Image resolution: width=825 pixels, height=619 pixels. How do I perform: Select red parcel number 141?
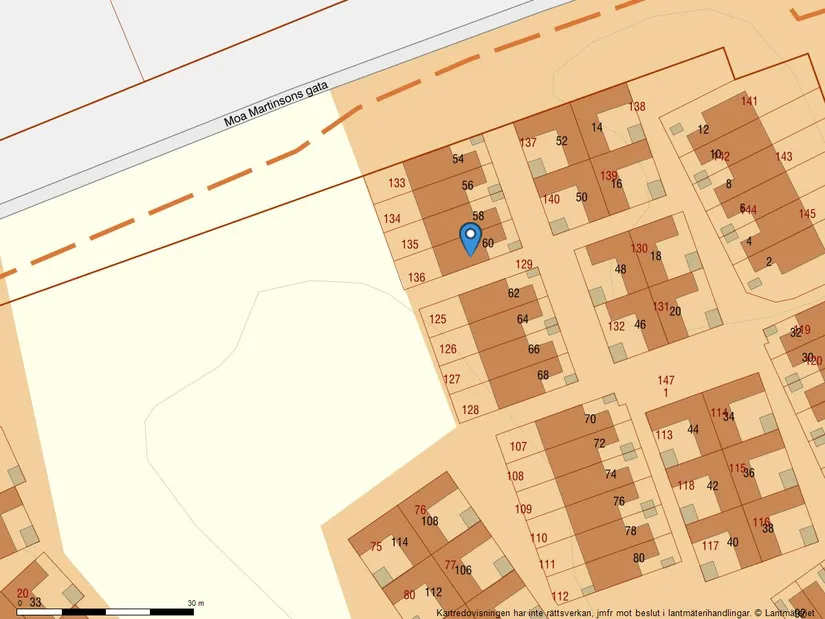pyautogui.click(x=749, y=101)
